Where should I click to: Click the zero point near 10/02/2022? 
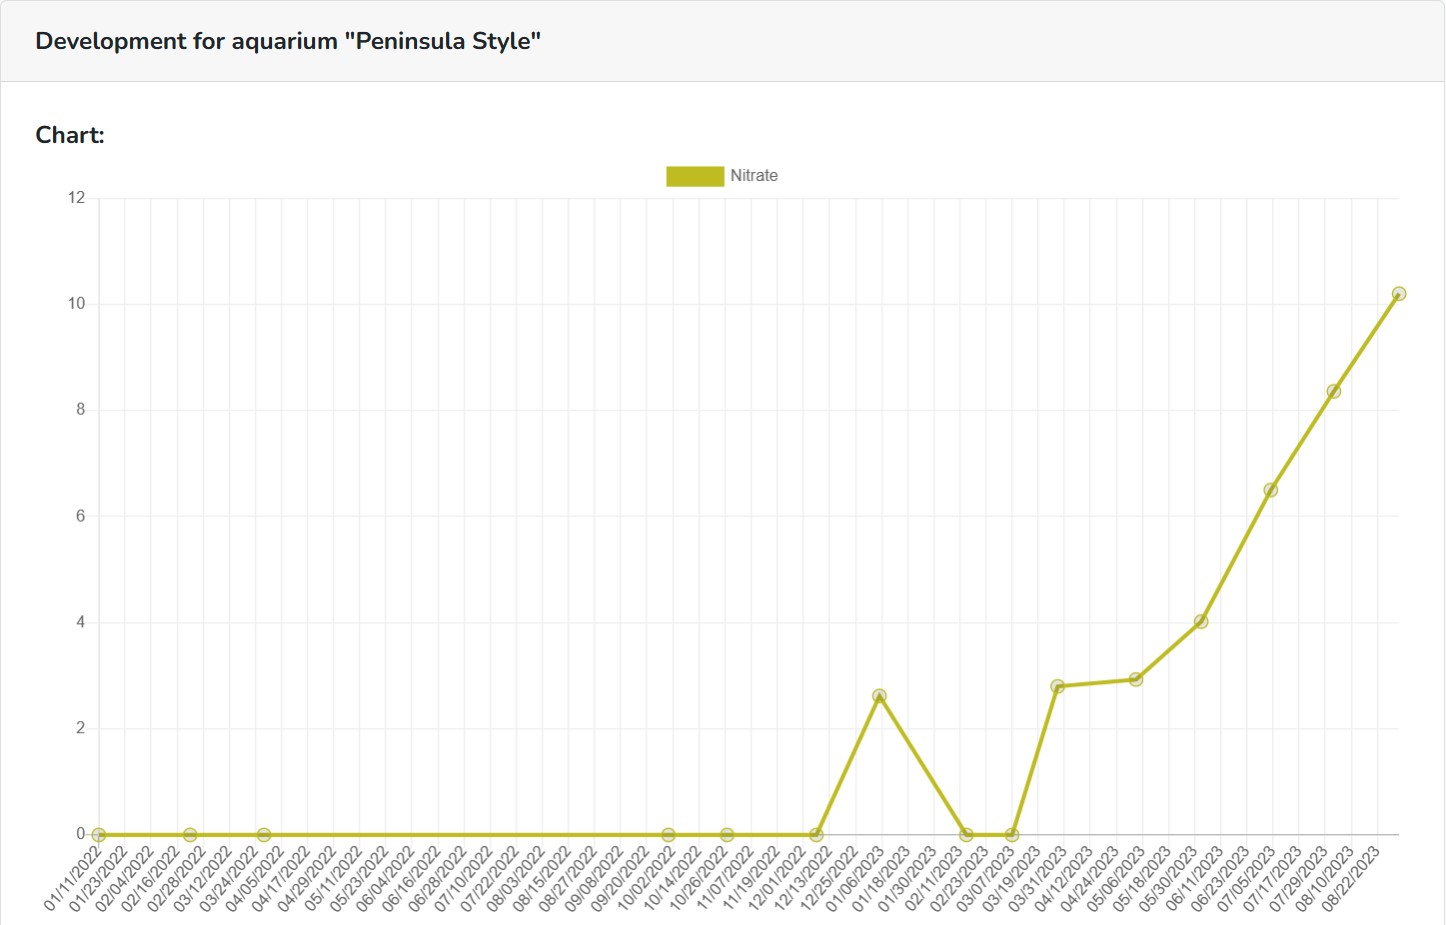[x=668, y=835]
